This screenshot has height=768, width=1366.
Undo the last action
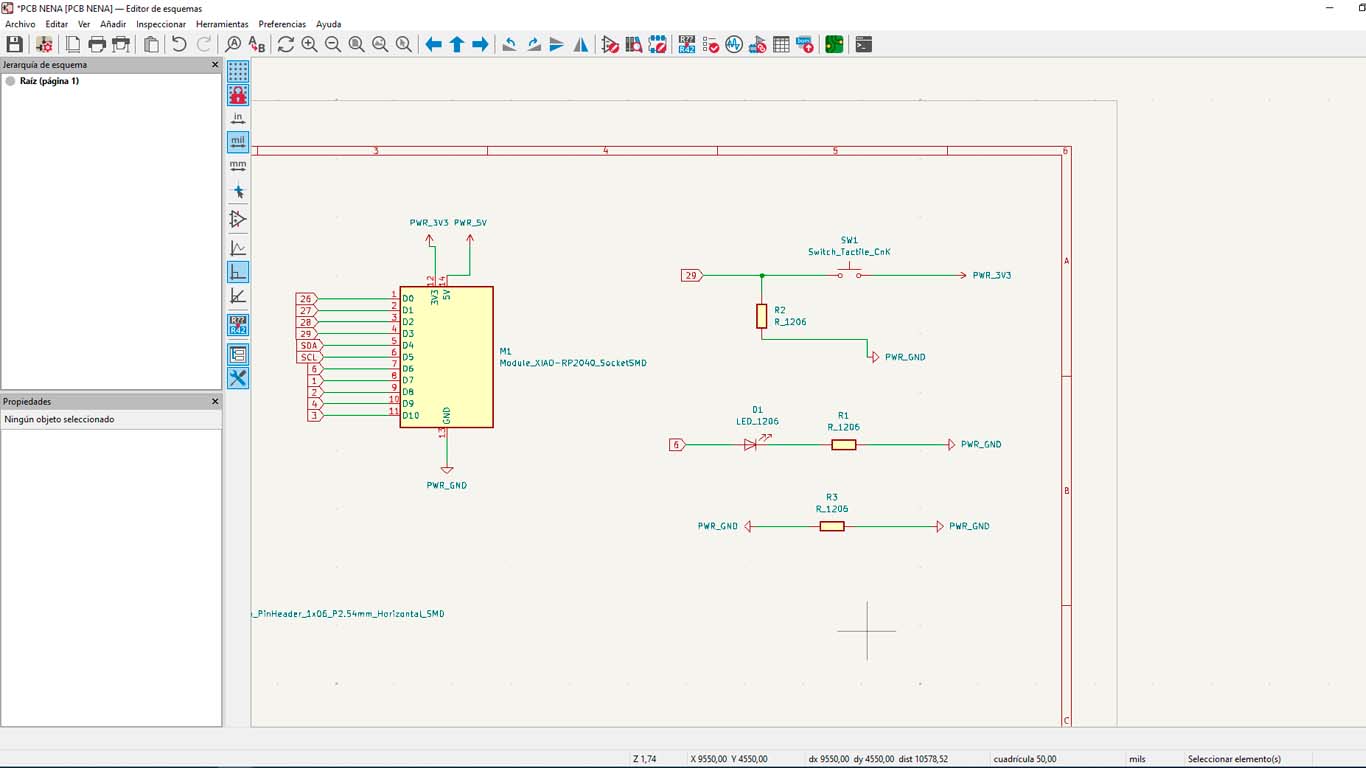pos(179,44)
